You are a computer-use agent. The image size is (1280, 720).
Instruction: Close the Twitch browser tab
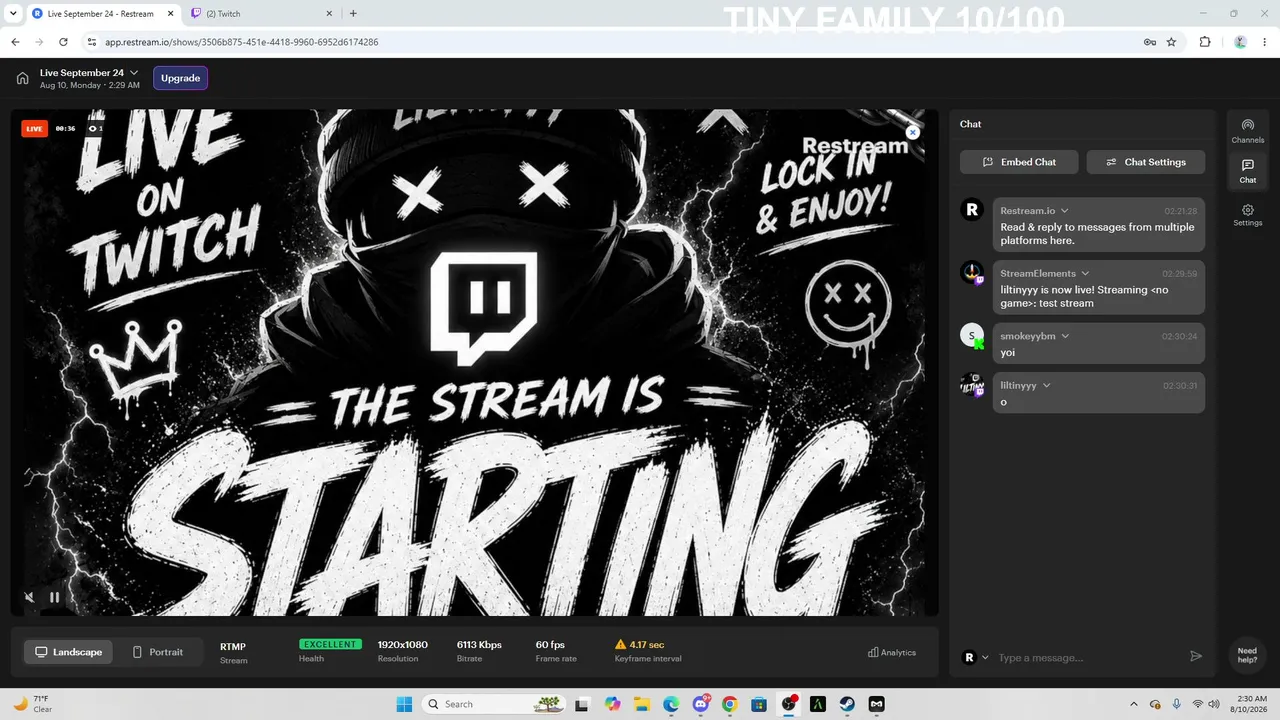pyautogui.click(x=327, y=14)
